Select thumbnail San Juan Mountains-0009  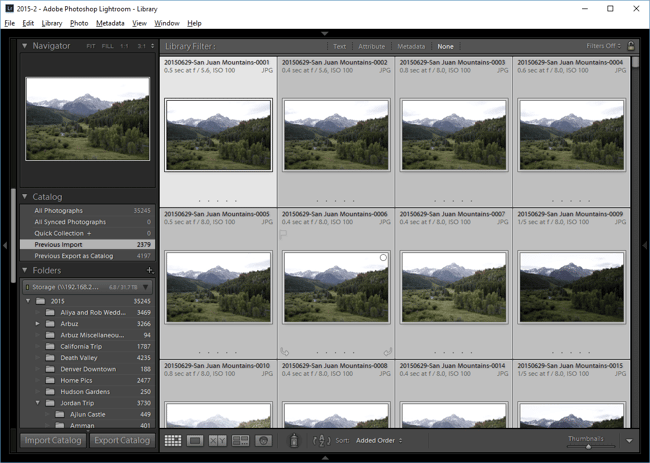pos(572,286)
